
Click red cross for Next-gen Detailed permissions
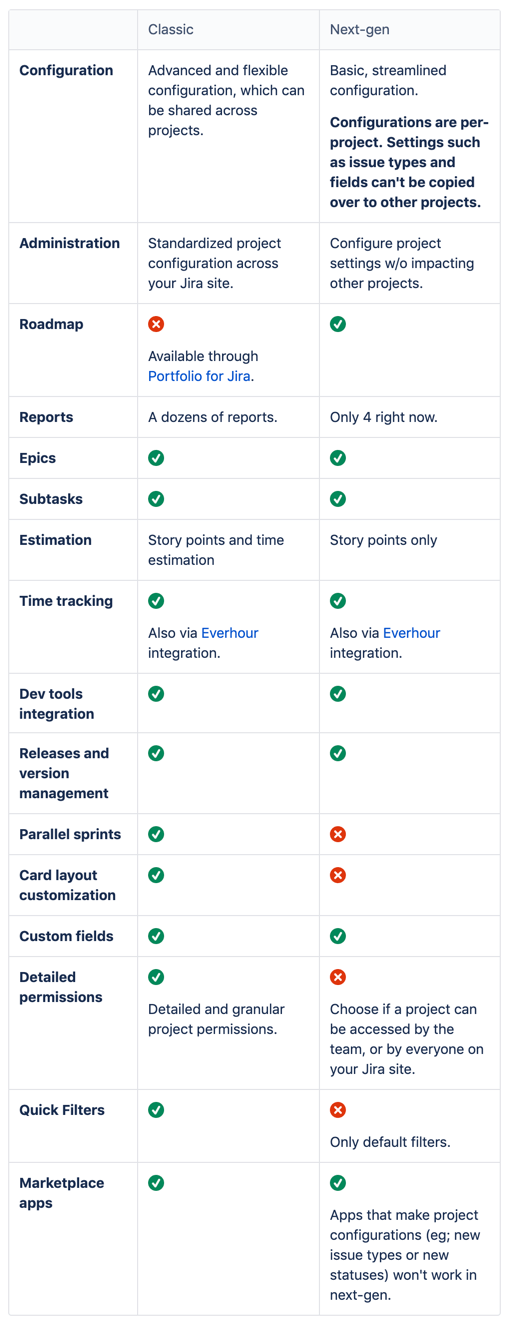(x=338, y=977)
